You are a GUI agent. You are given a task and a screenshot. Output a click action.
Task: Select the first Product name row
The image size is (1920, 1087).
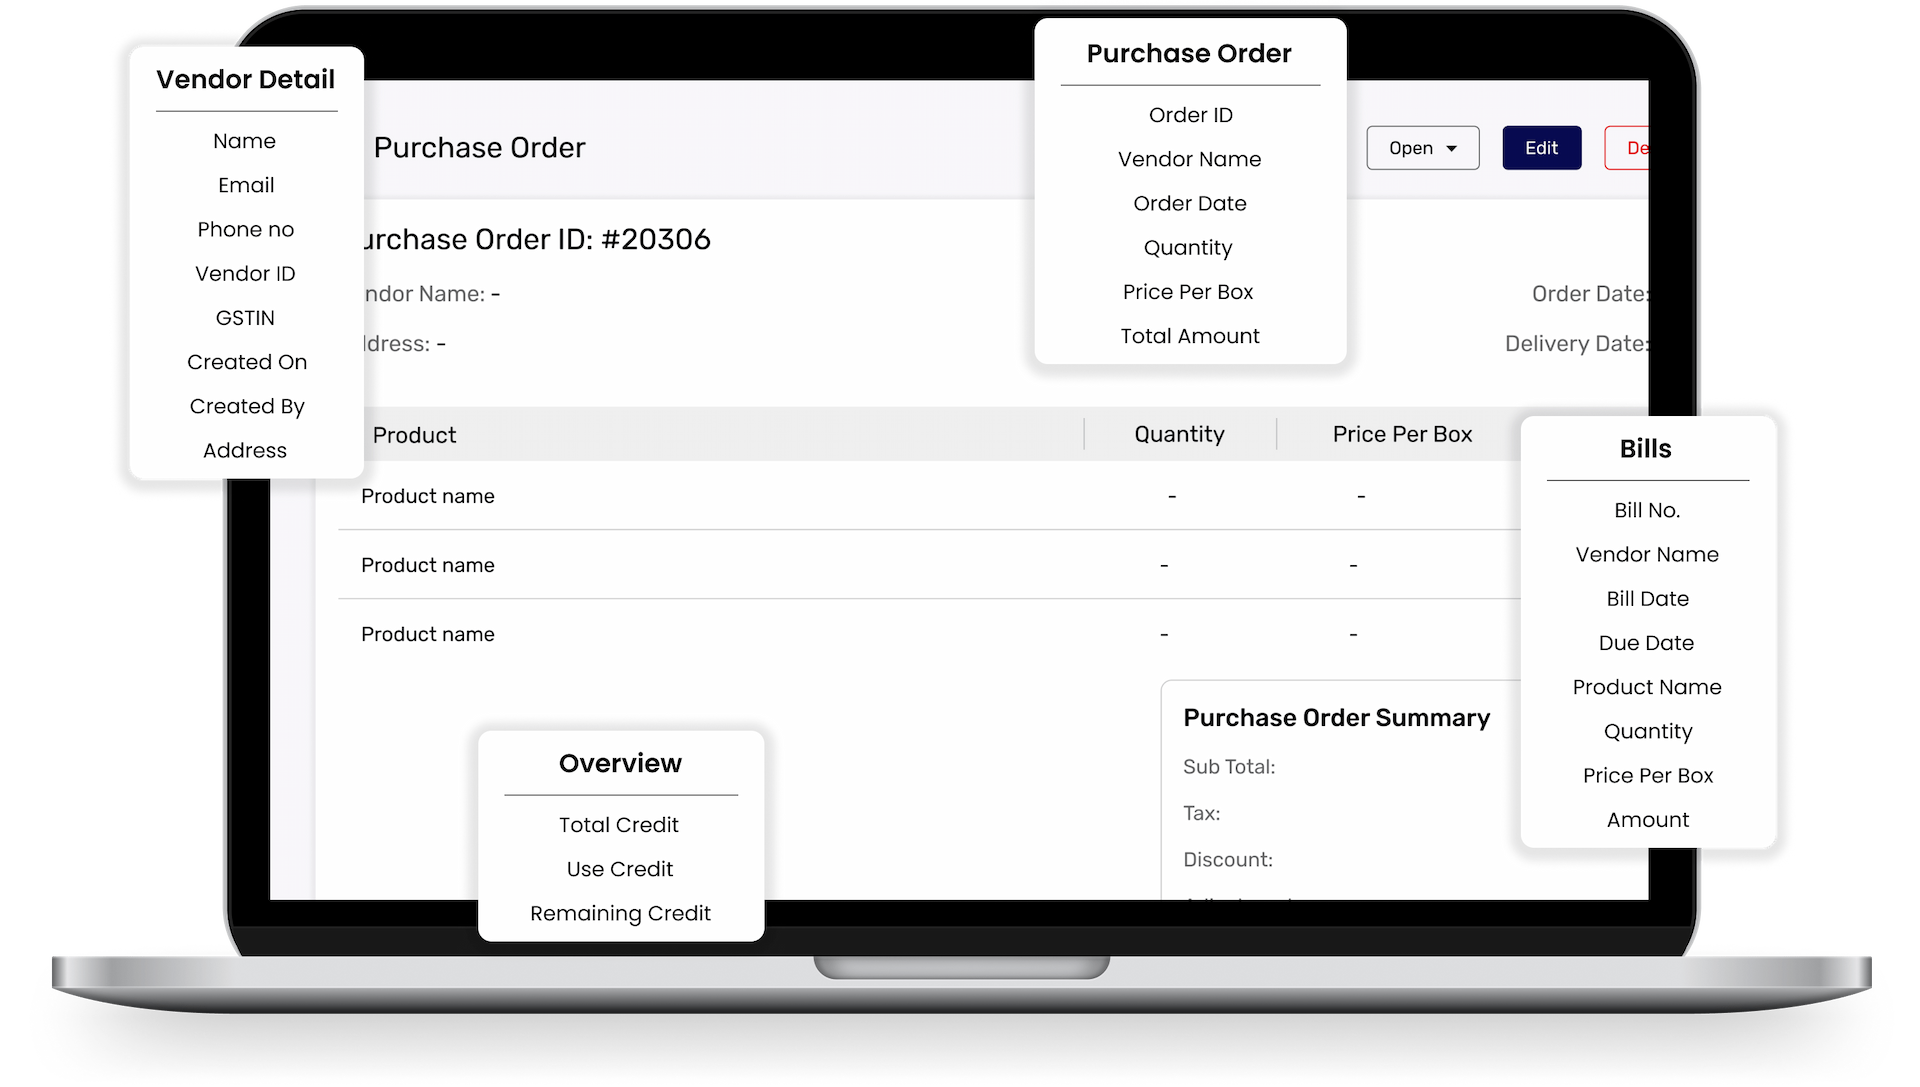point(428,496)
